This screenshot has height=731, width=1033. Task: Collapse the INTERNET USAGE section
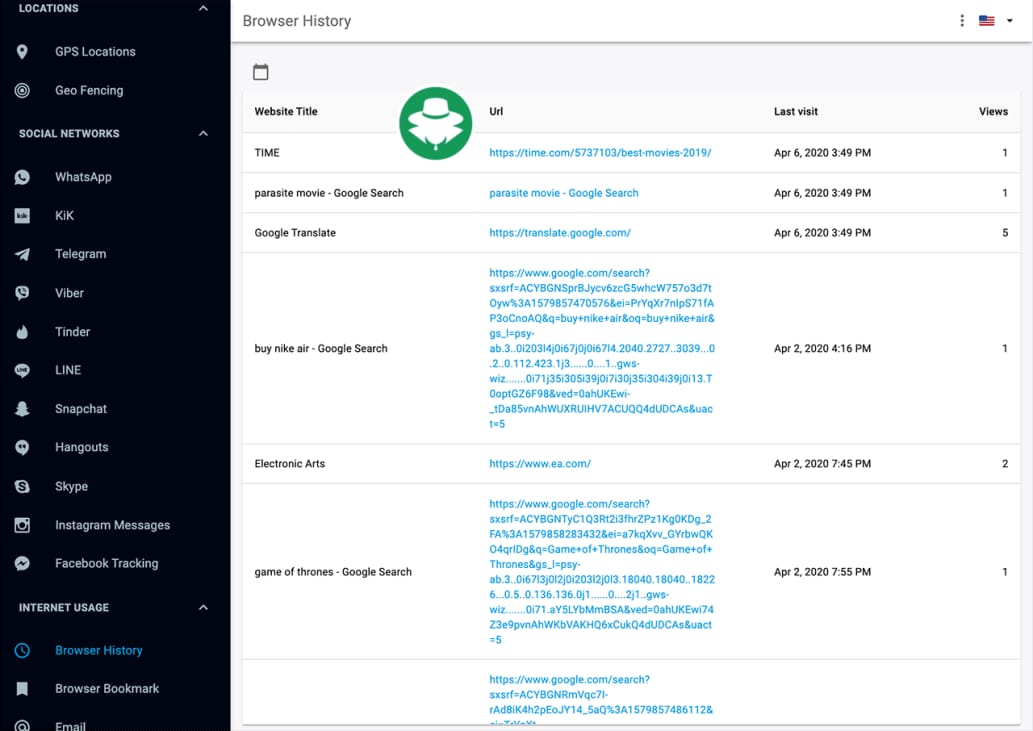202,607
